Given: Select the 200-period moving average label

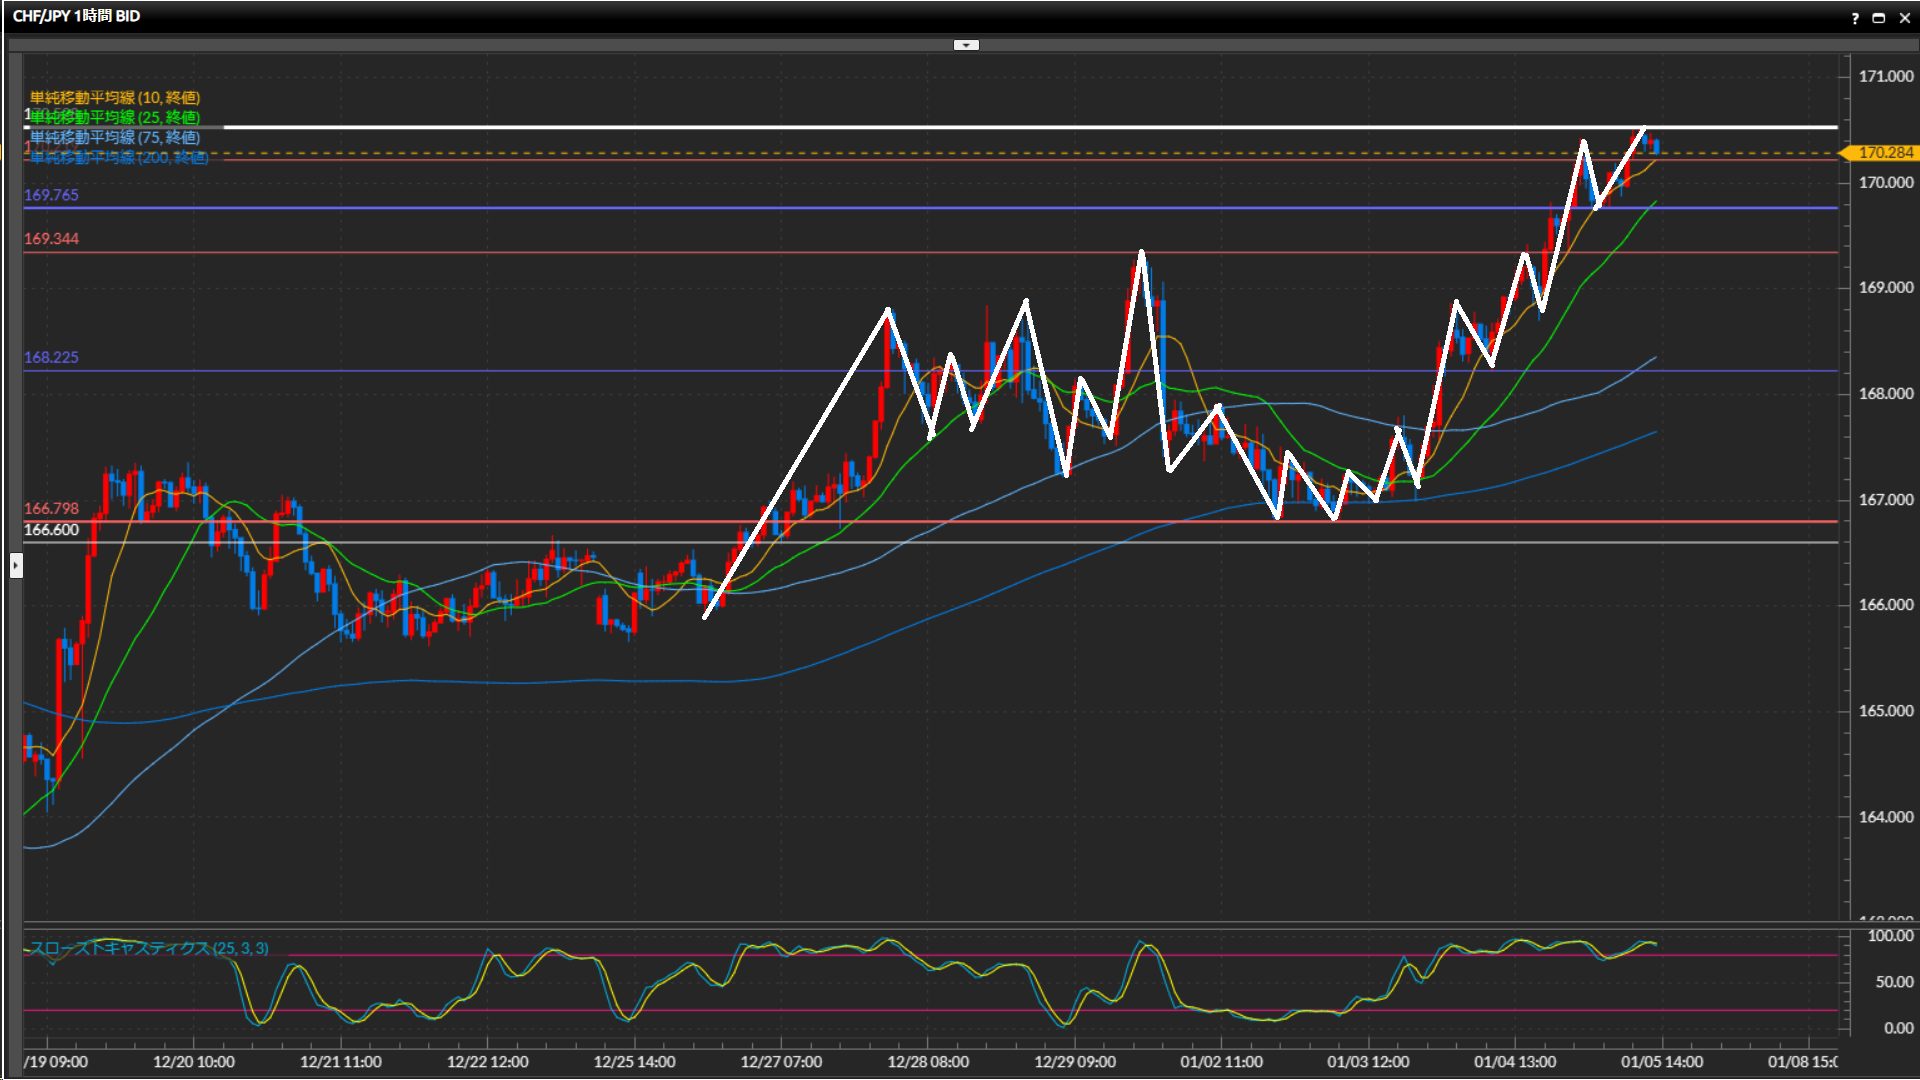Looking at the screenshot, I should (119, 157).
